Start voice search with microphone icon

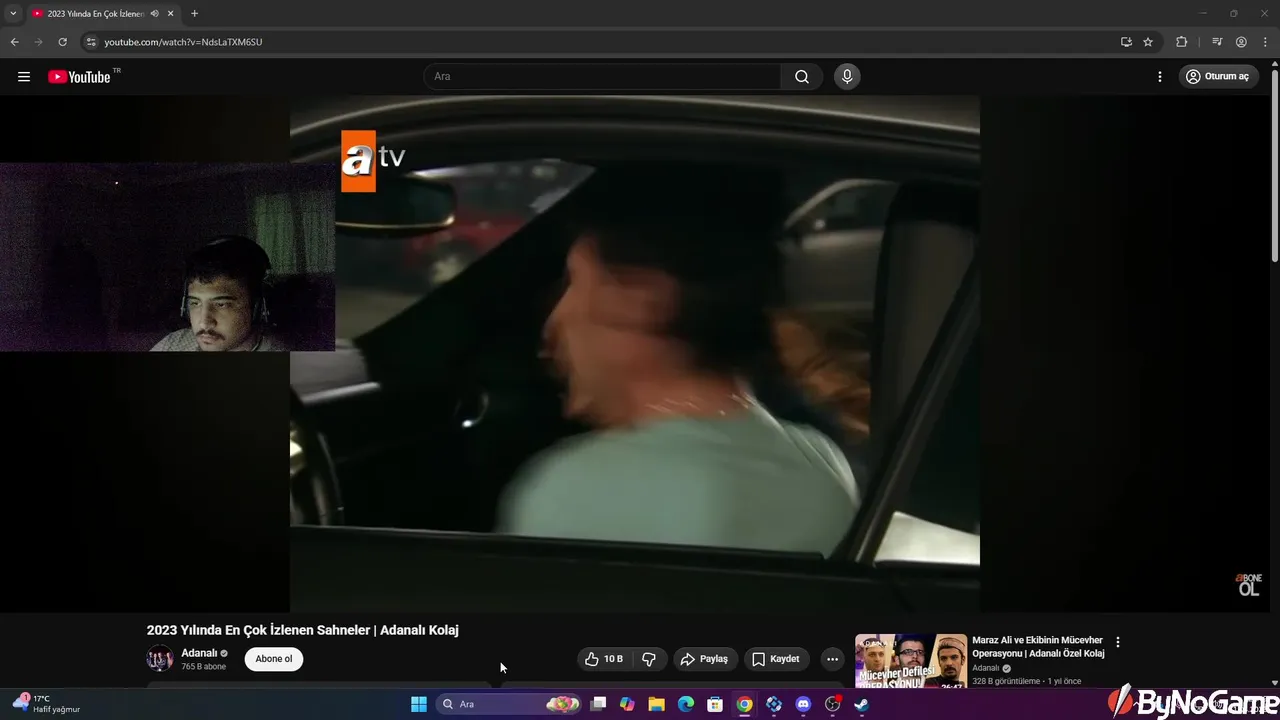(x=847, y=77)
